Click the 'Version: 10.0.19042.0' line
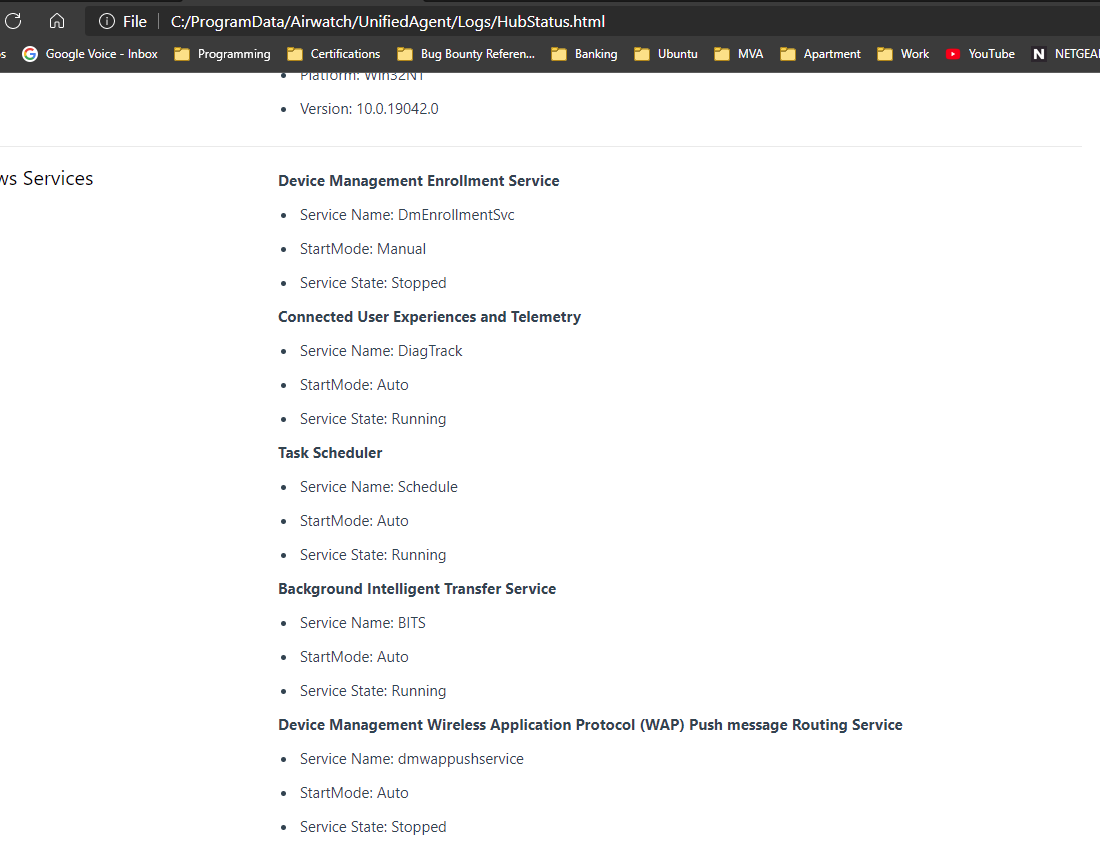Viewport: 1100px width, 847px height. click(x=369, y=109)
